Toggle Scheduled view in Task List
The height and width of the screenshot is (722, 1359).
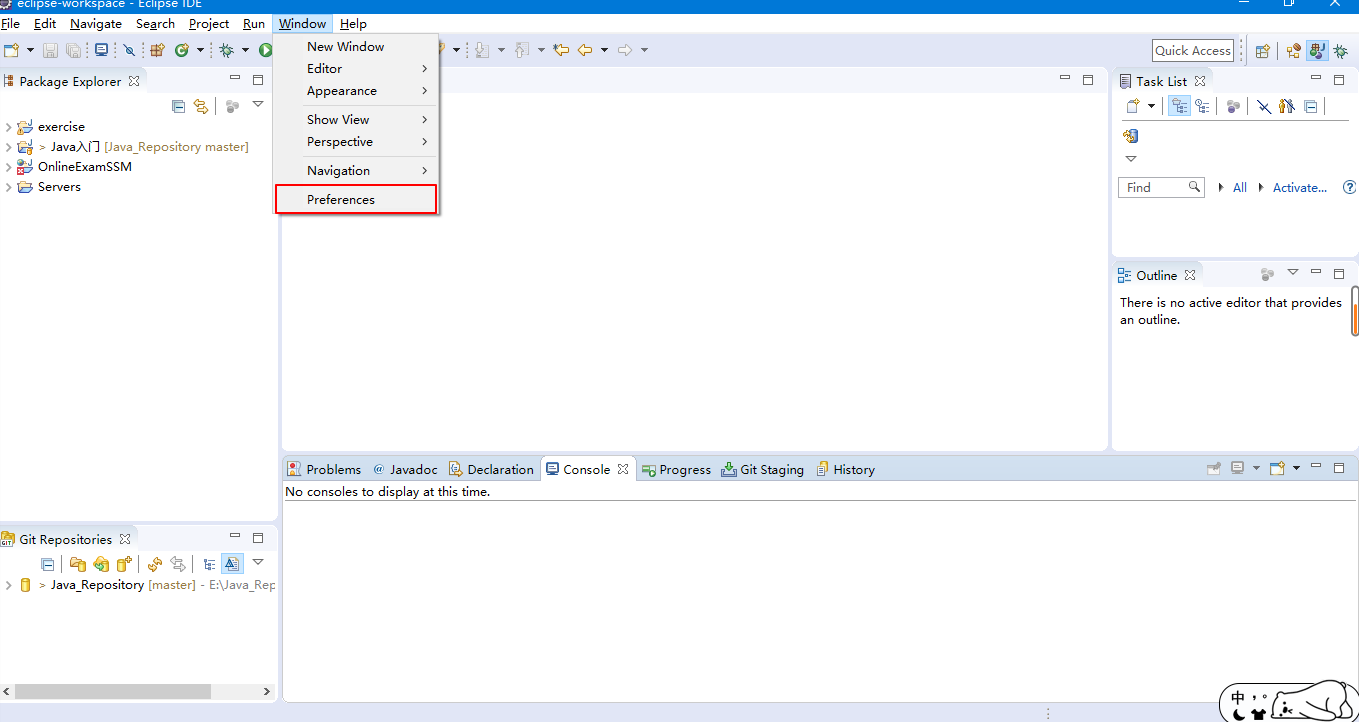(1202, 106)
